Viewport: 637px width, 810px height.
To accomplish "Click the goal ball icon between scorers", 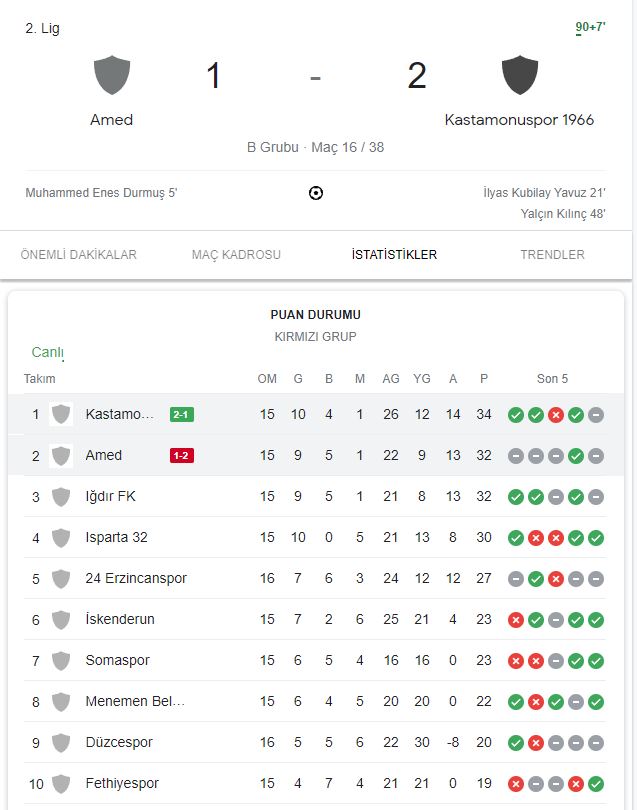I will [316, 193].
